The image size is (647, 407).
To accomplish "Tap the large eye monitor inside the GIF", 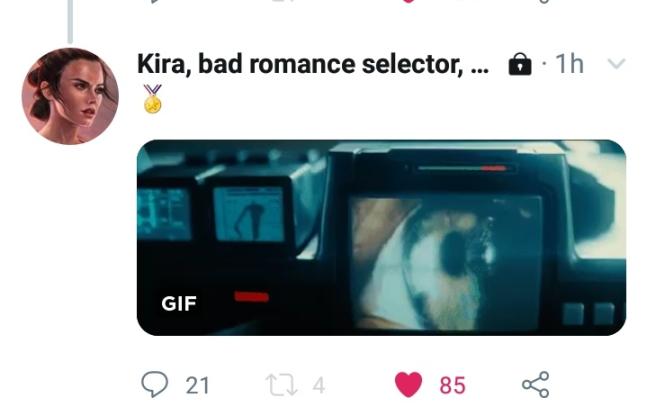I will [x=446, y=263].
